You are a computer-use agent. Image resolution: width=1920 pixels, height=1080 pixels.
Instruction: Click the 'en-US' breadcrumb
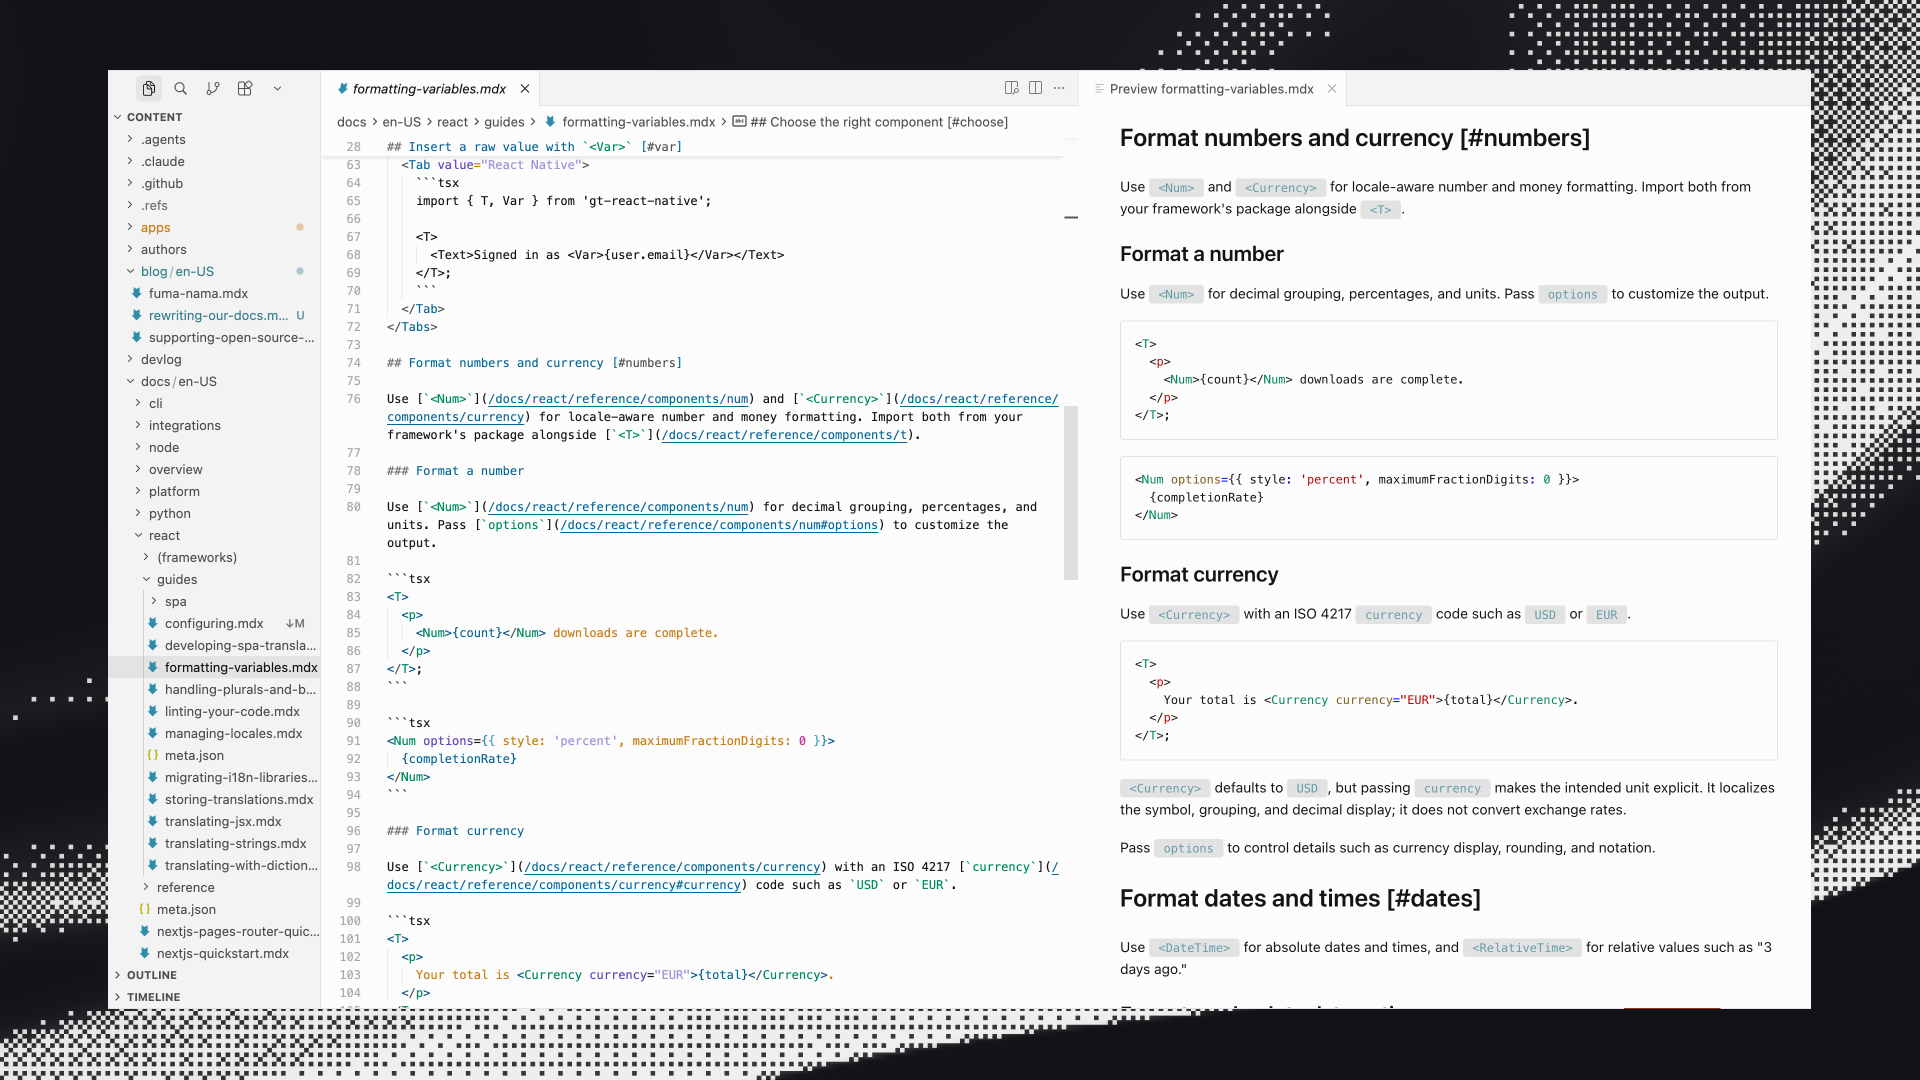coord(401,122)
